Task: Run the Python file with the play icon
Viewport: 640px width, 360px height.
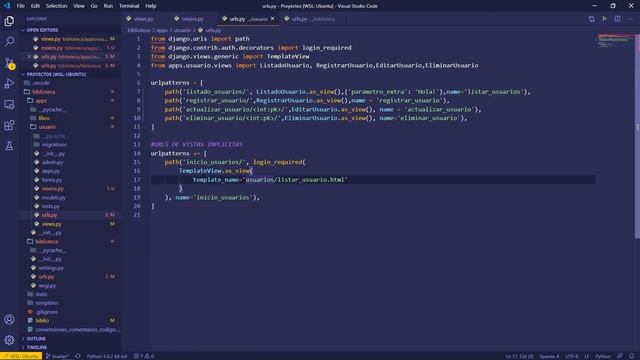Action: [604, 19]
